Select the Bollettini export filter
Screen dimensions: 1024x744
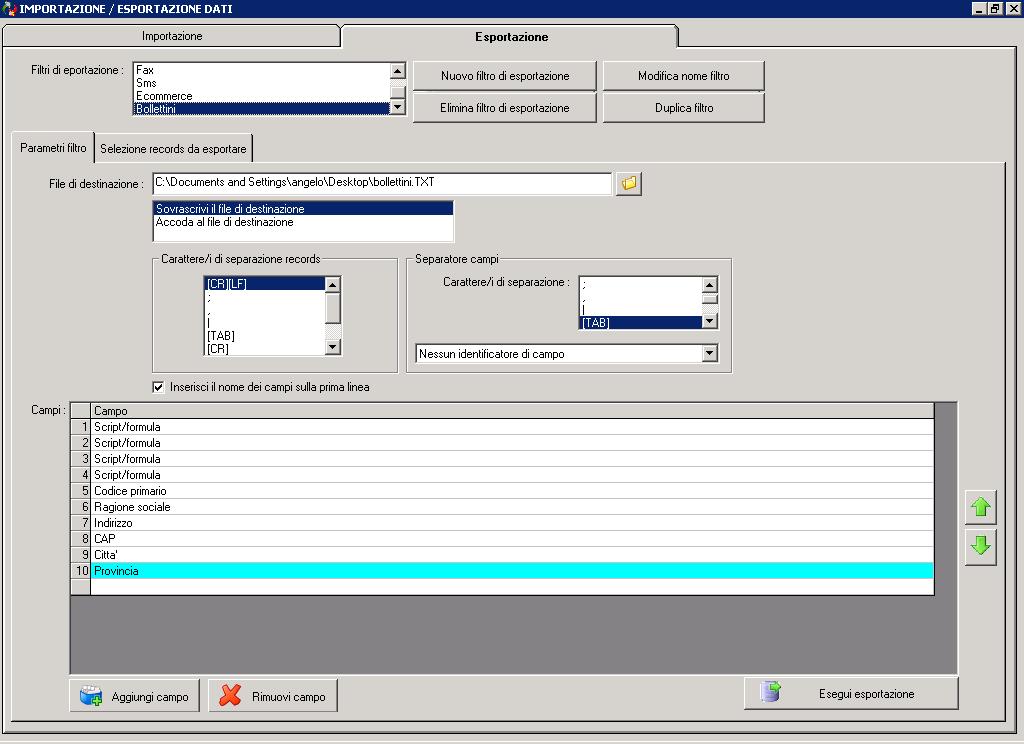[261, 109]
